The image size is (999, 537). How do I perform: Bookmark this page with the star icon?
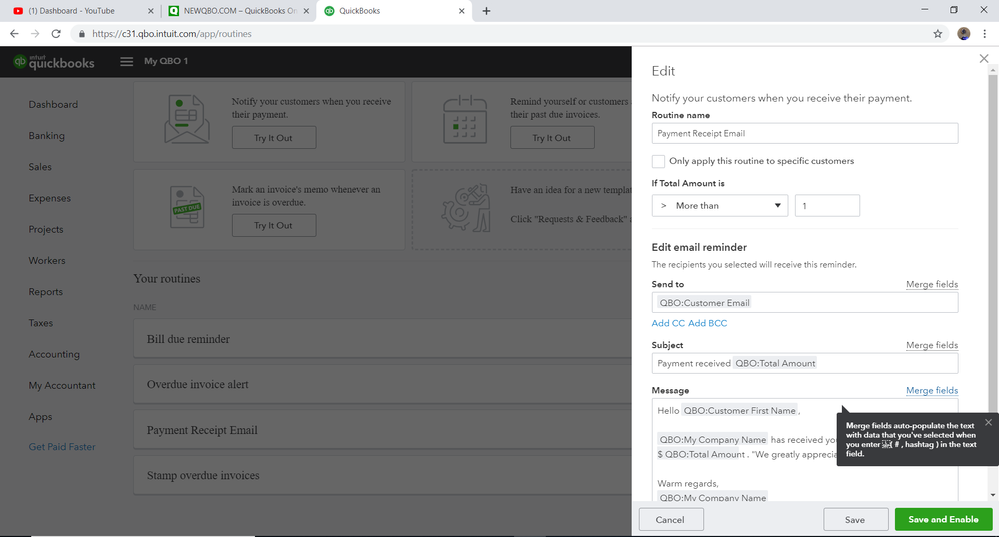pos(938,33)
